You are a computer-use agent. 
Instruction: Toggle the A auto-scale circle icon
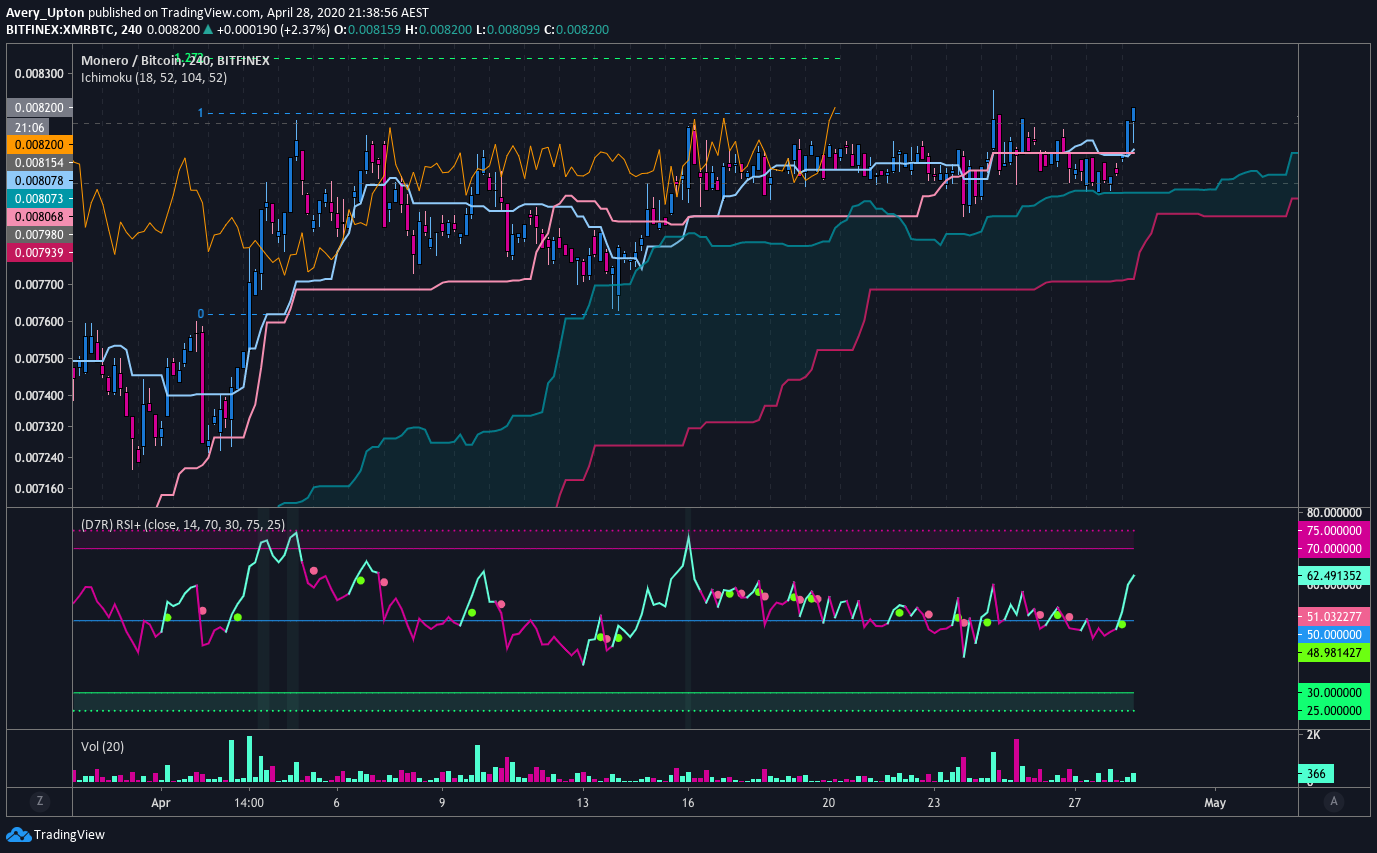[x=1333, y=801]
